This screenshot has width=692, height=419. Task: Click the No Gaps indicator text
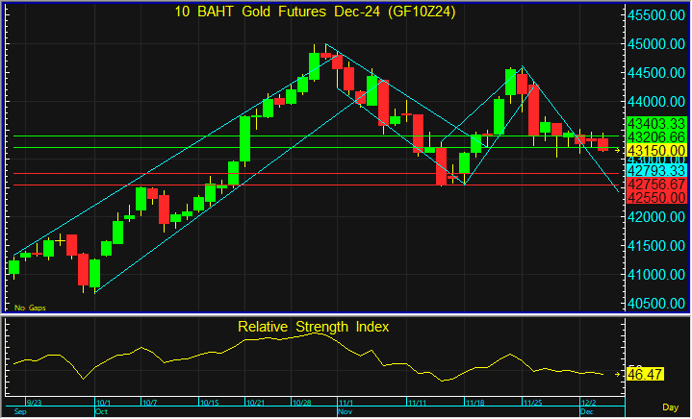pos(25,307)
